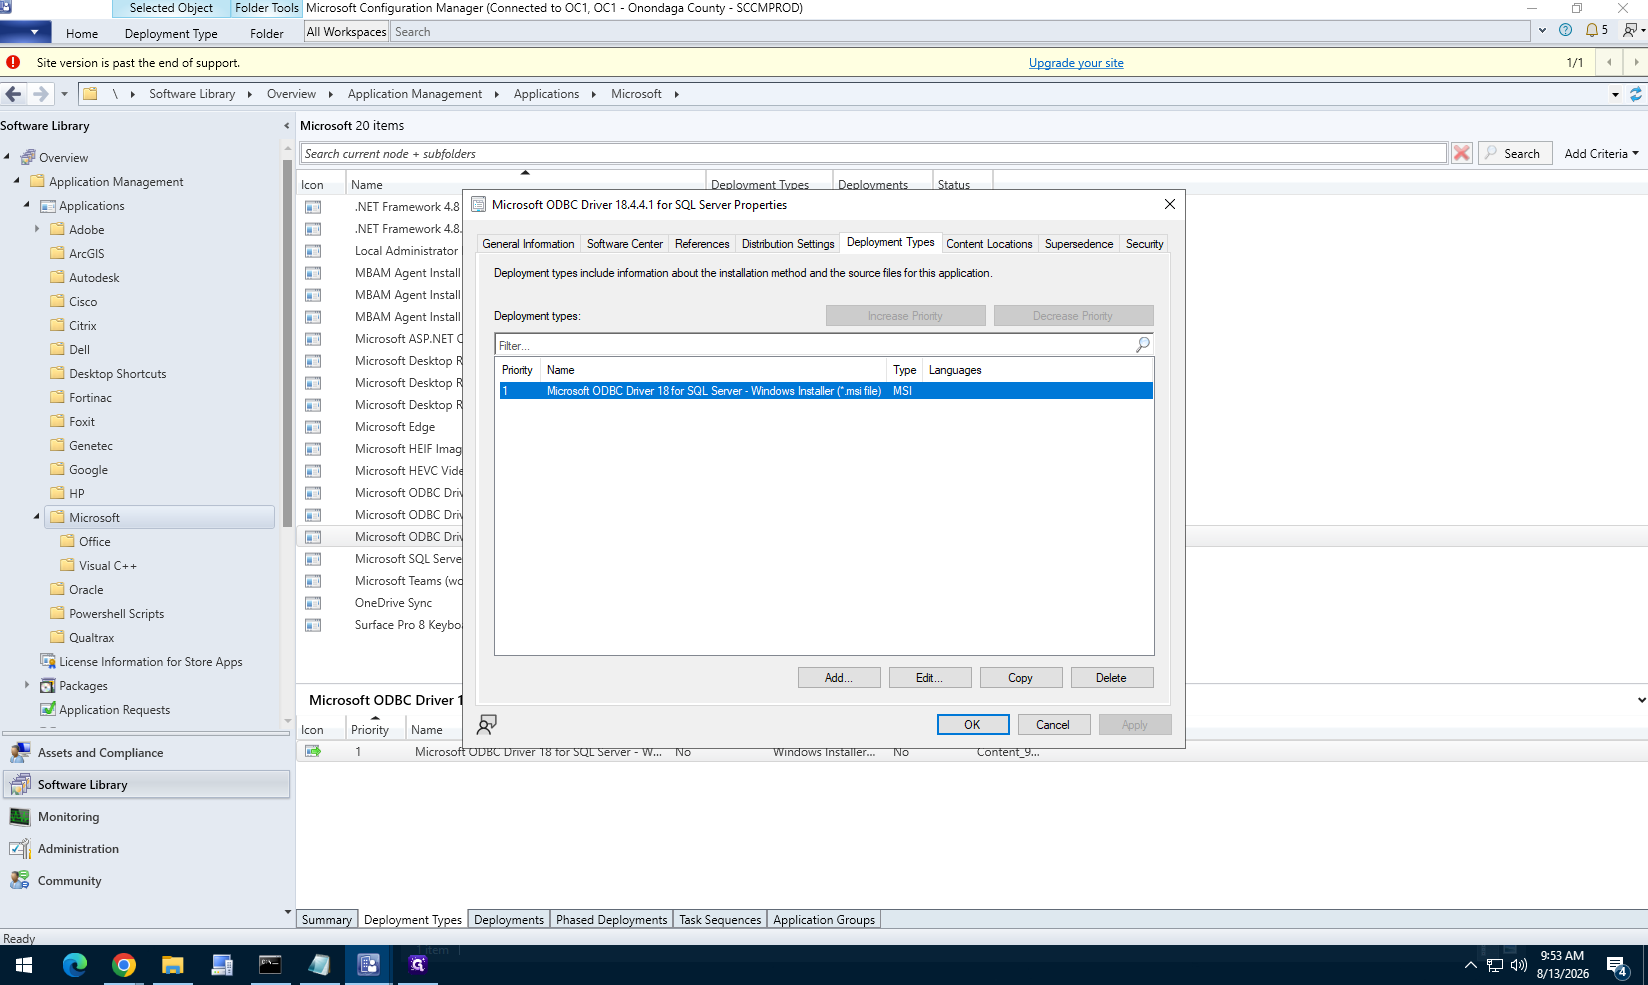Switch to the Supersedence tab
Image resolution: width=1648 pixels, height=985 pixels.
tap(1079, 244)
